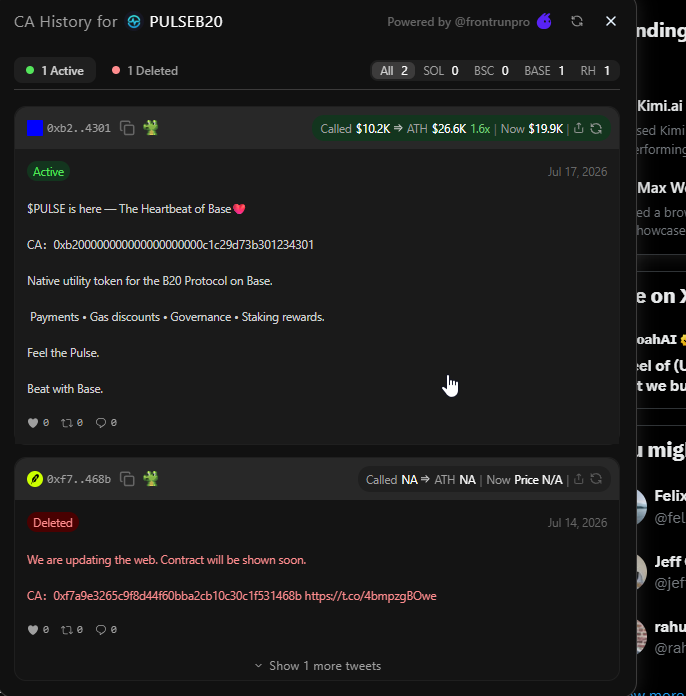Select the All 2 chain filter
Image resolution: width=686 pixels, height=696 pixels.
tap(393, 71)
